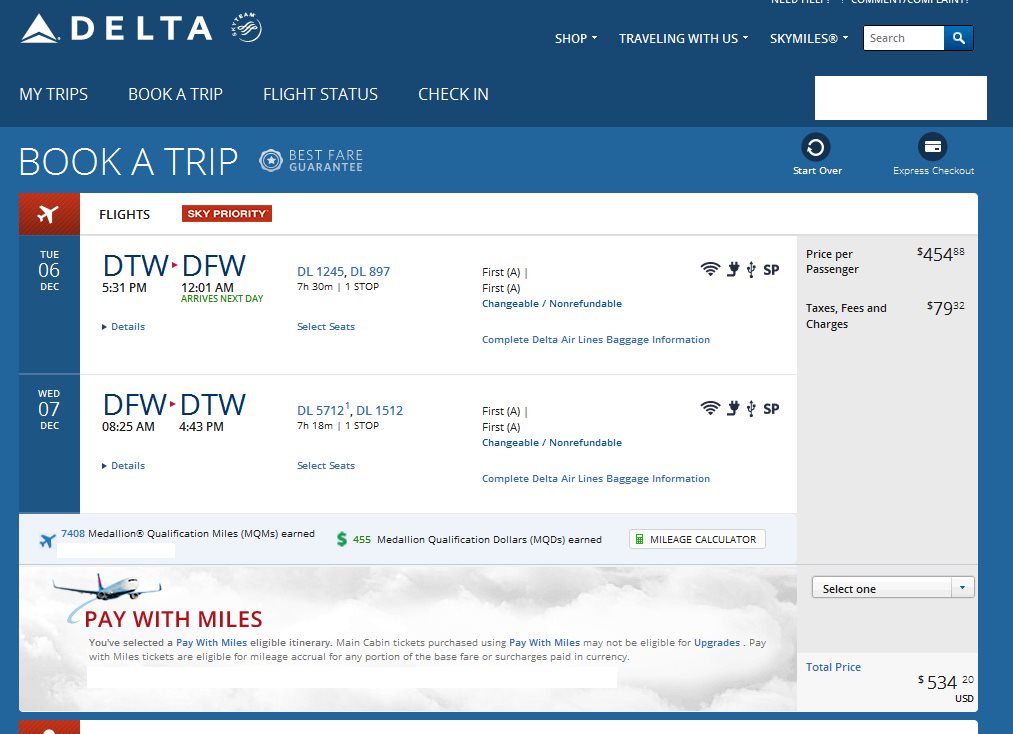The height and width of the screenshot is (734, 1013).
Task: Select Seats for the DL 1245 flight
Action: (325, 326)
